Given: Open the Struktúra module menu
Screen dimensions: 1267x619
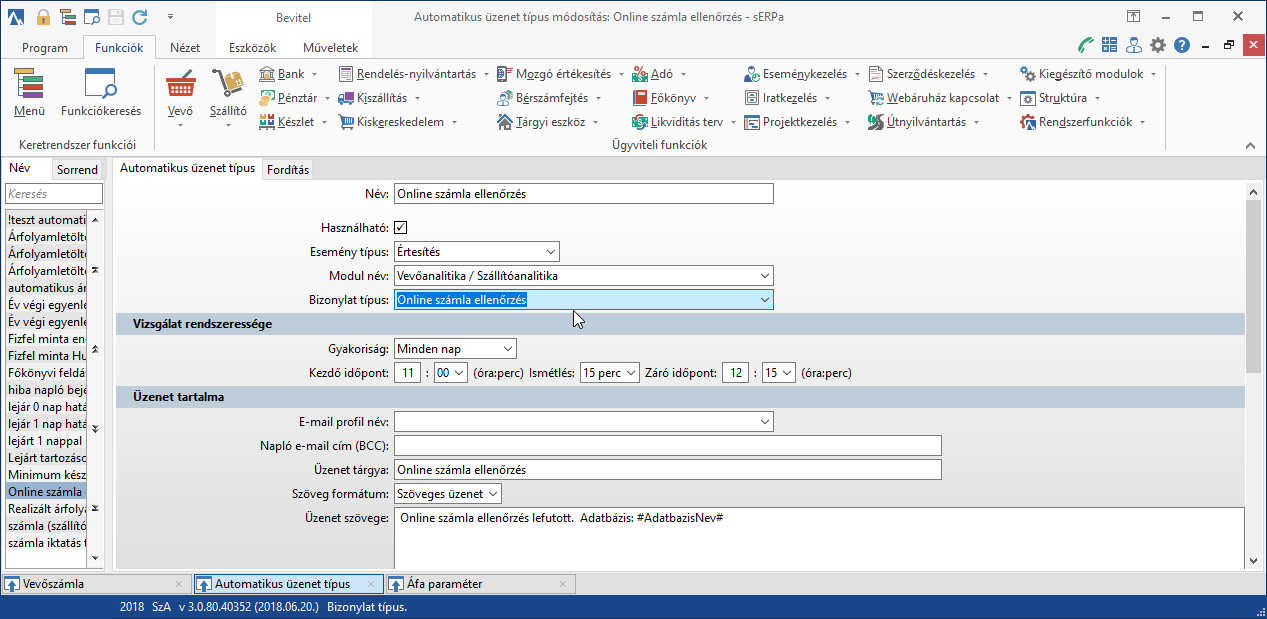Looking at the screenshot, I should 1060,98.
